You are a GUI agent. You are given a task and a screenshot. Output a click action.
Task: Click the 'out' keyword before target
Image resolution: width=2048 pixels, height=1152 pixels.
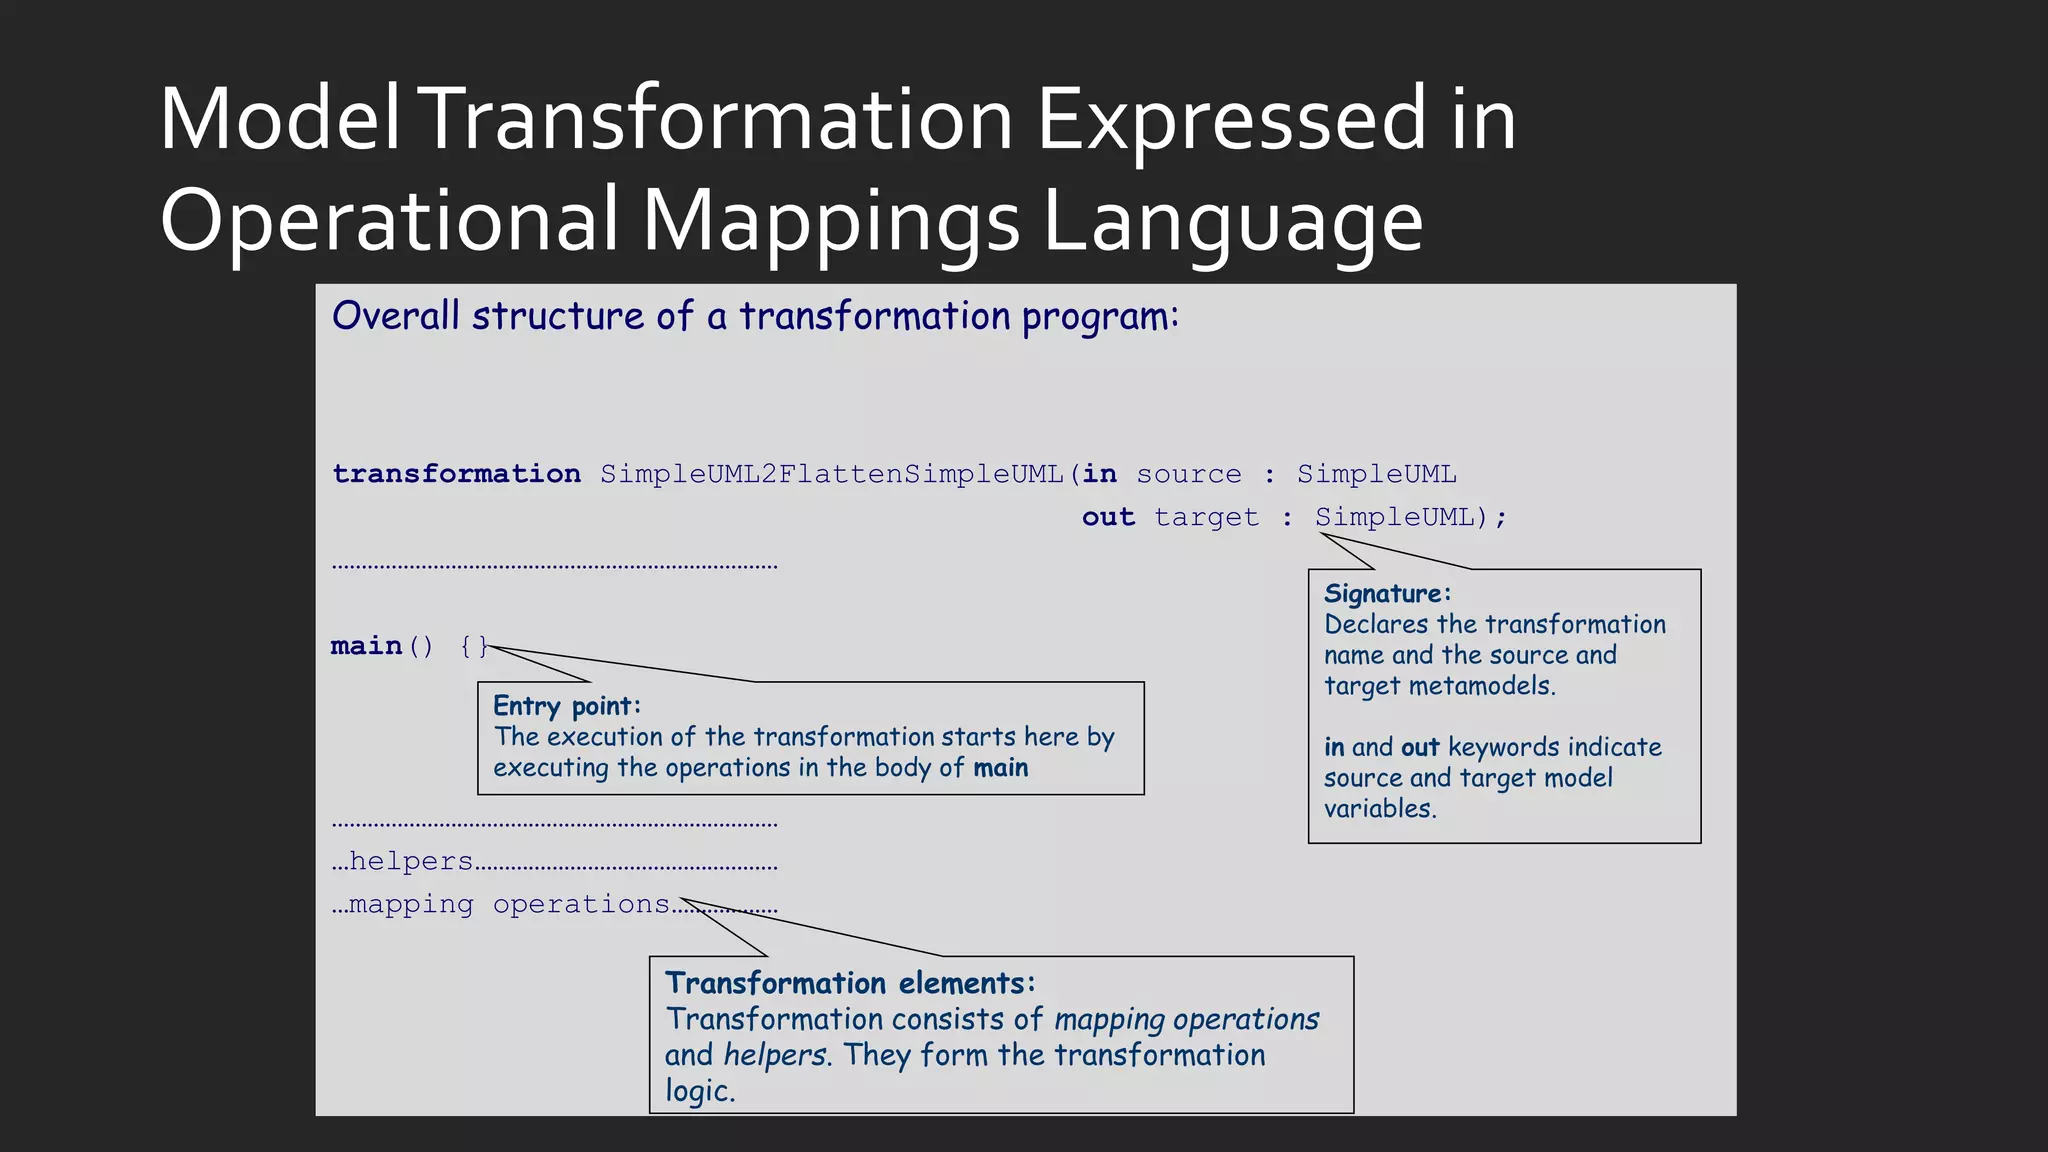1108,517
